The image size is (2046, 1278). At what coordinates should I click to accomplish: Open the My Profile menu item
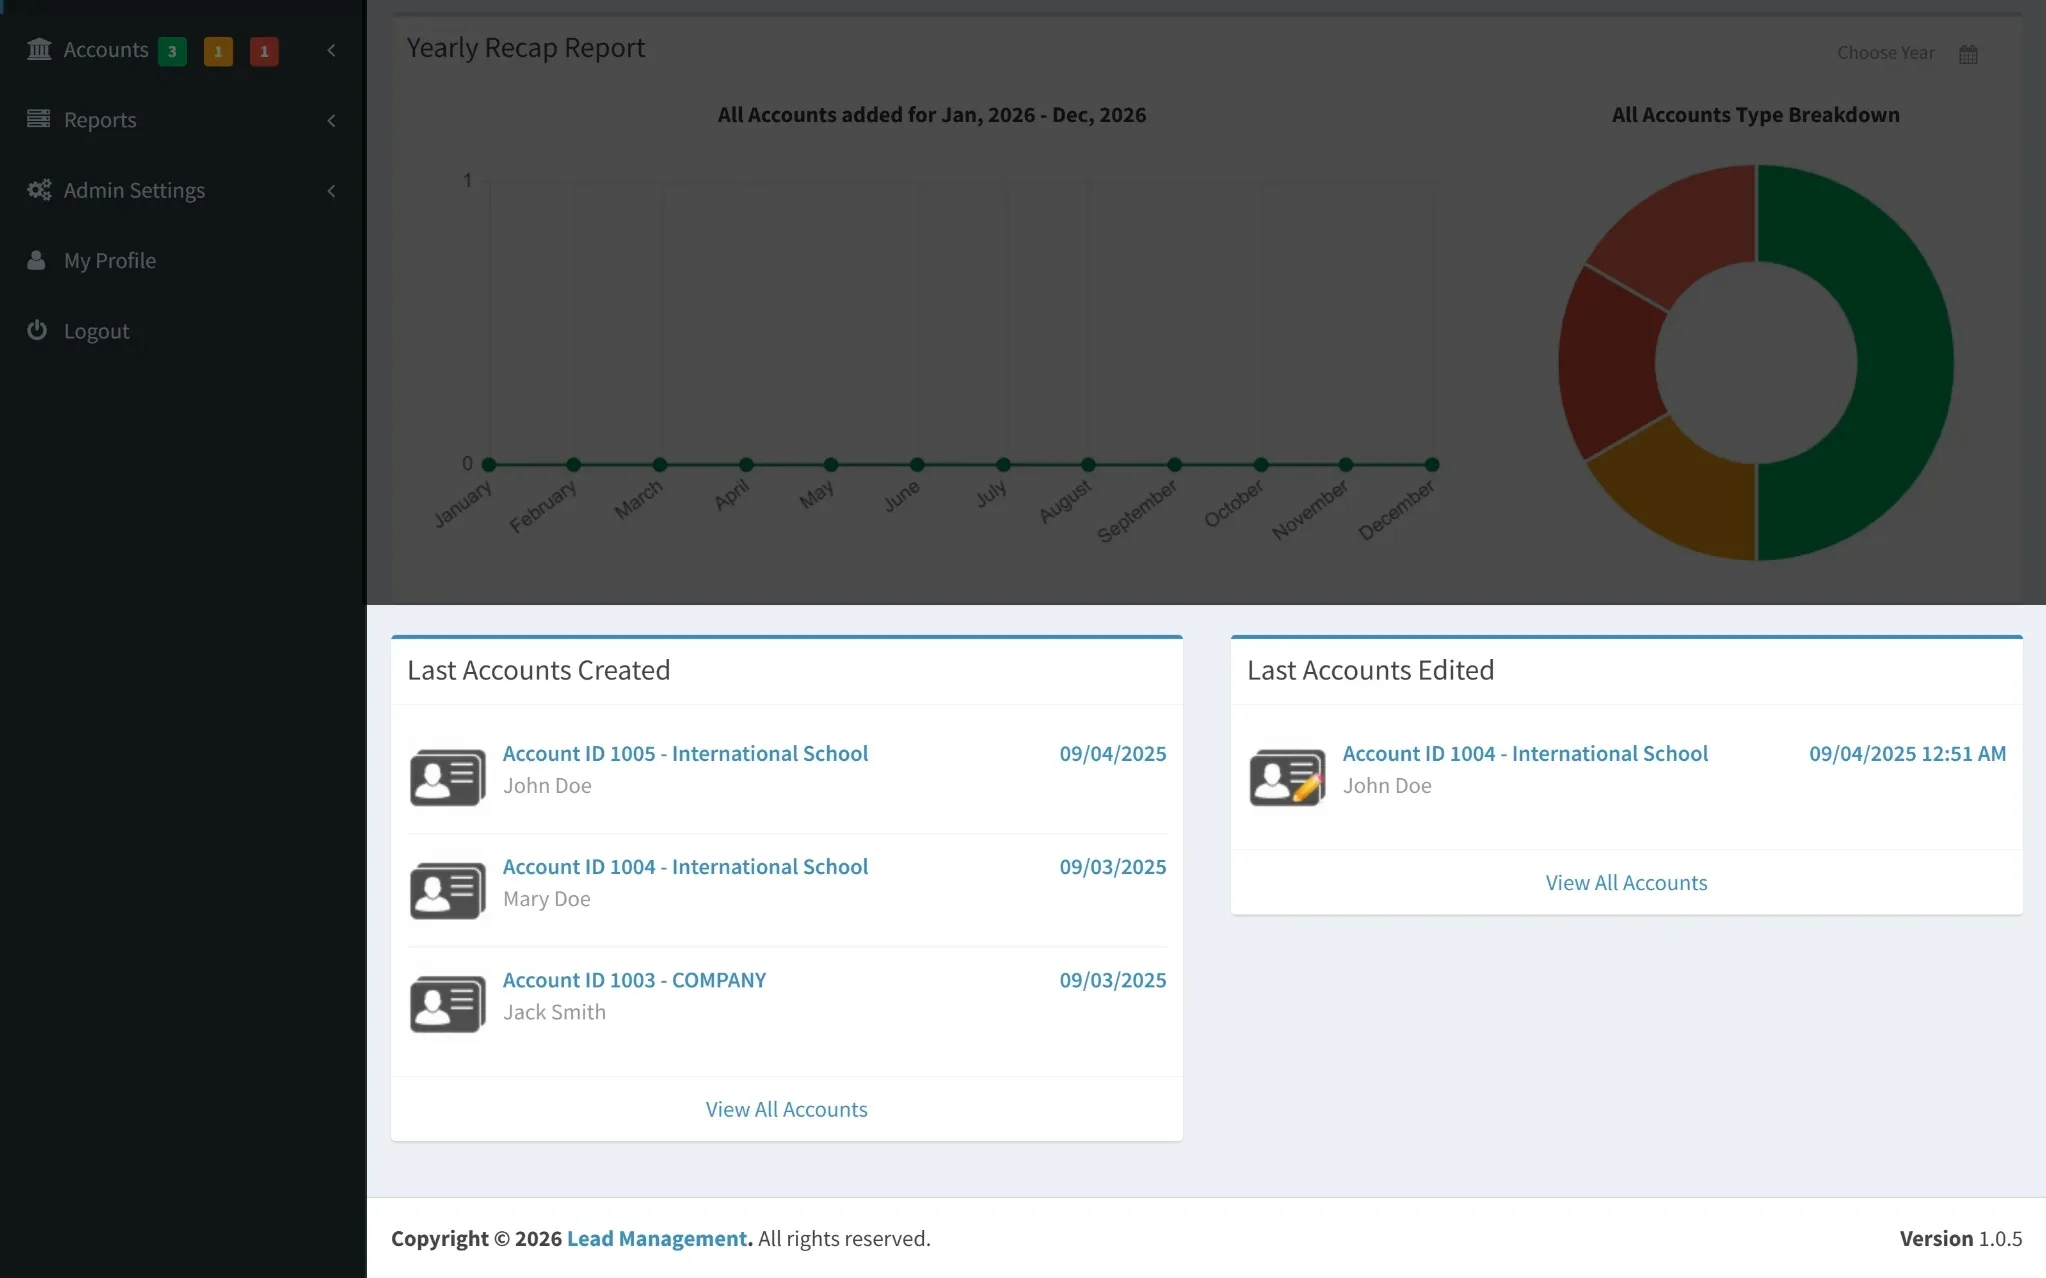click(110, 260)
